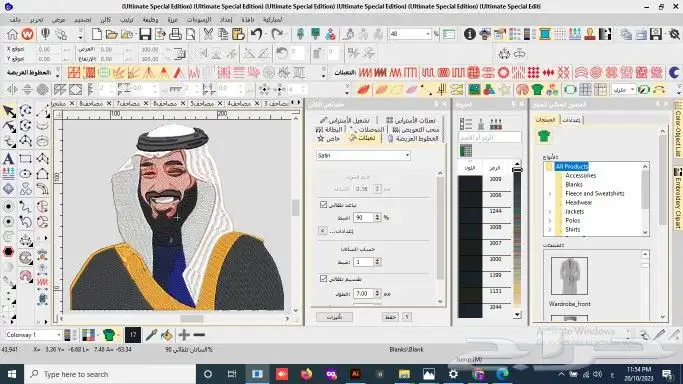Click the stepper arrows of the 7.00 length field
Screen dimensions: 683x384
click(377, 293)
